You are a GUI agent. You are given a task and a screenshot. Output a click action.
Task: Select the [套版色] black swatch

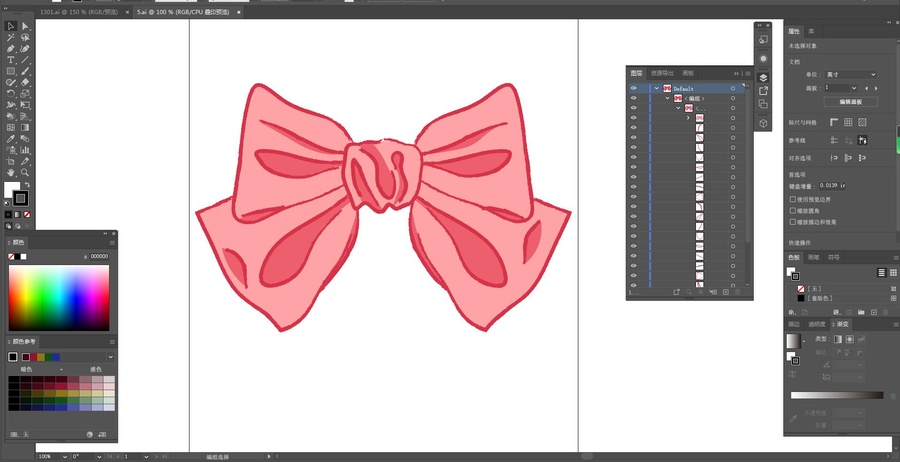tap(801, 298)
